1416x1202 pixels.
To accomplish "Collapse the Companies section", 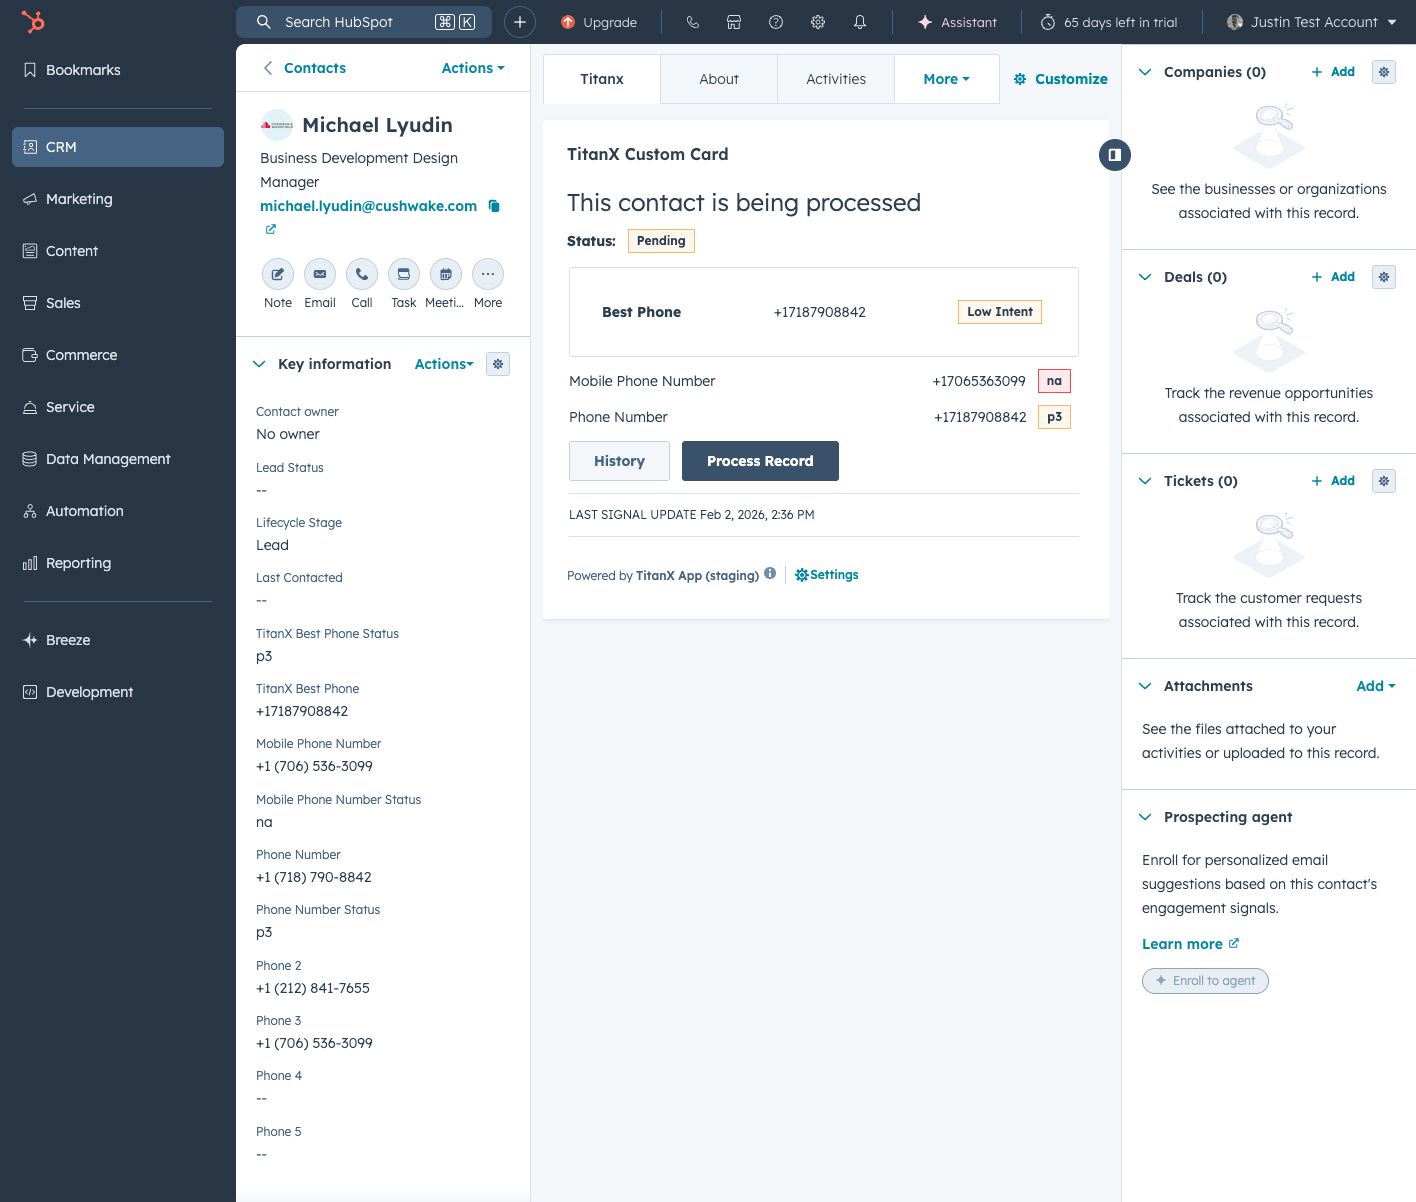I will tap(1145, 72).
